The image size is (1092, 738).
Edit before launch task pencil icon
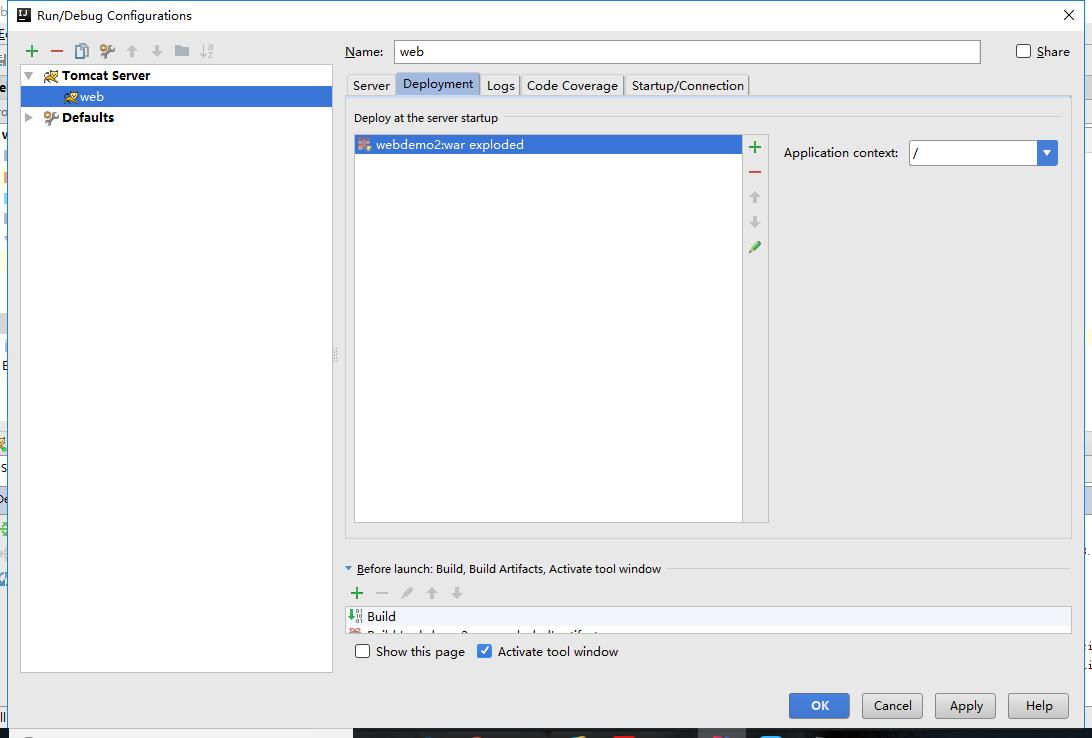[407, 593]
